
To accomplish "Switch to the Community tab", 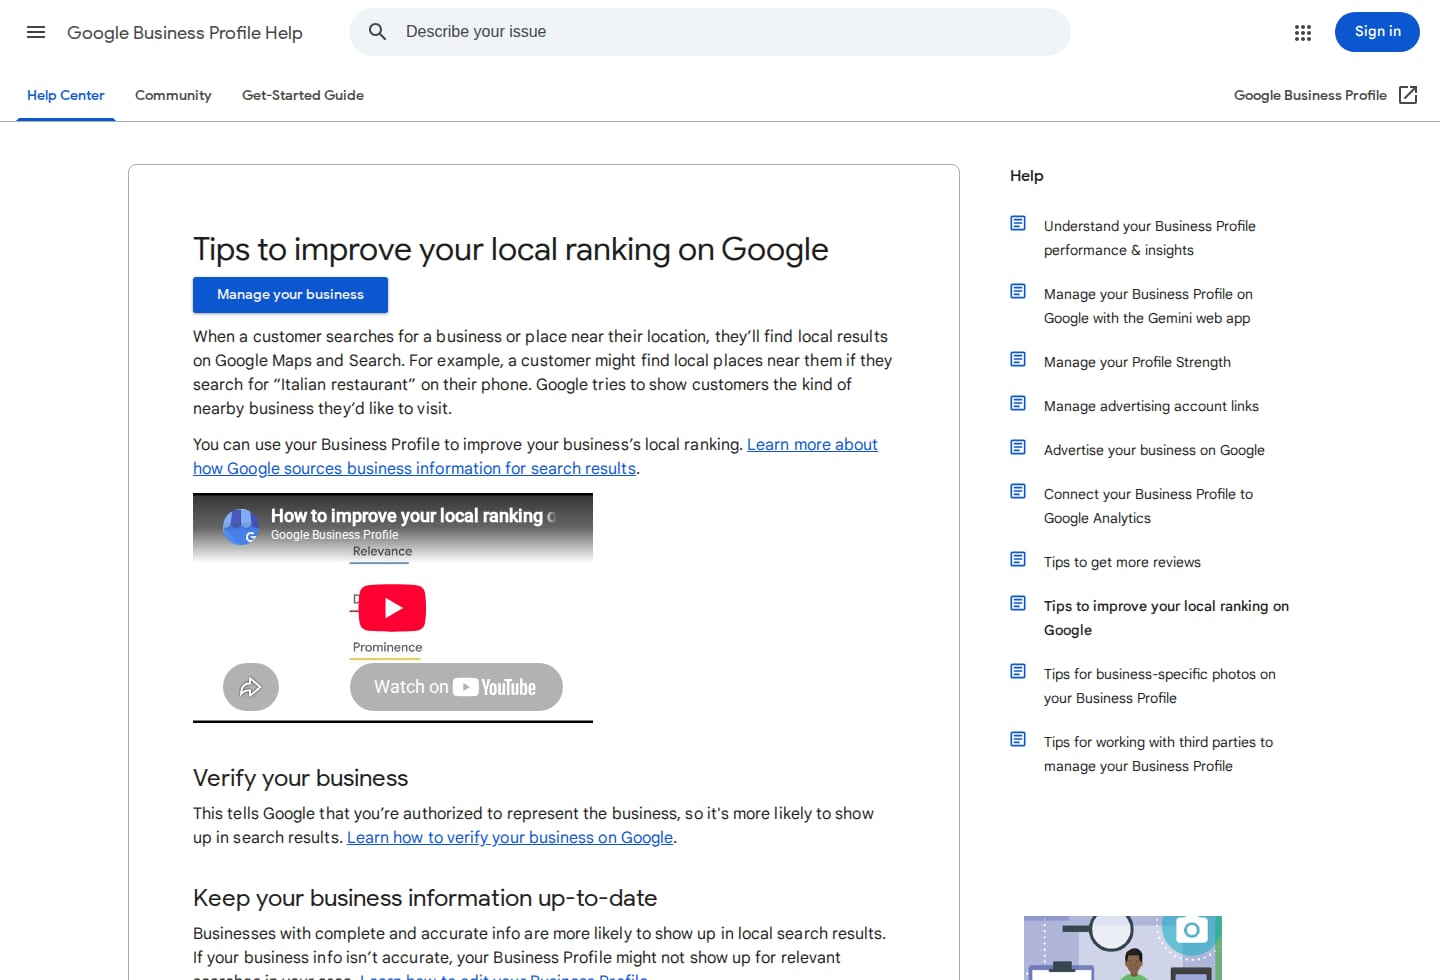I will [x=173, y=95].
